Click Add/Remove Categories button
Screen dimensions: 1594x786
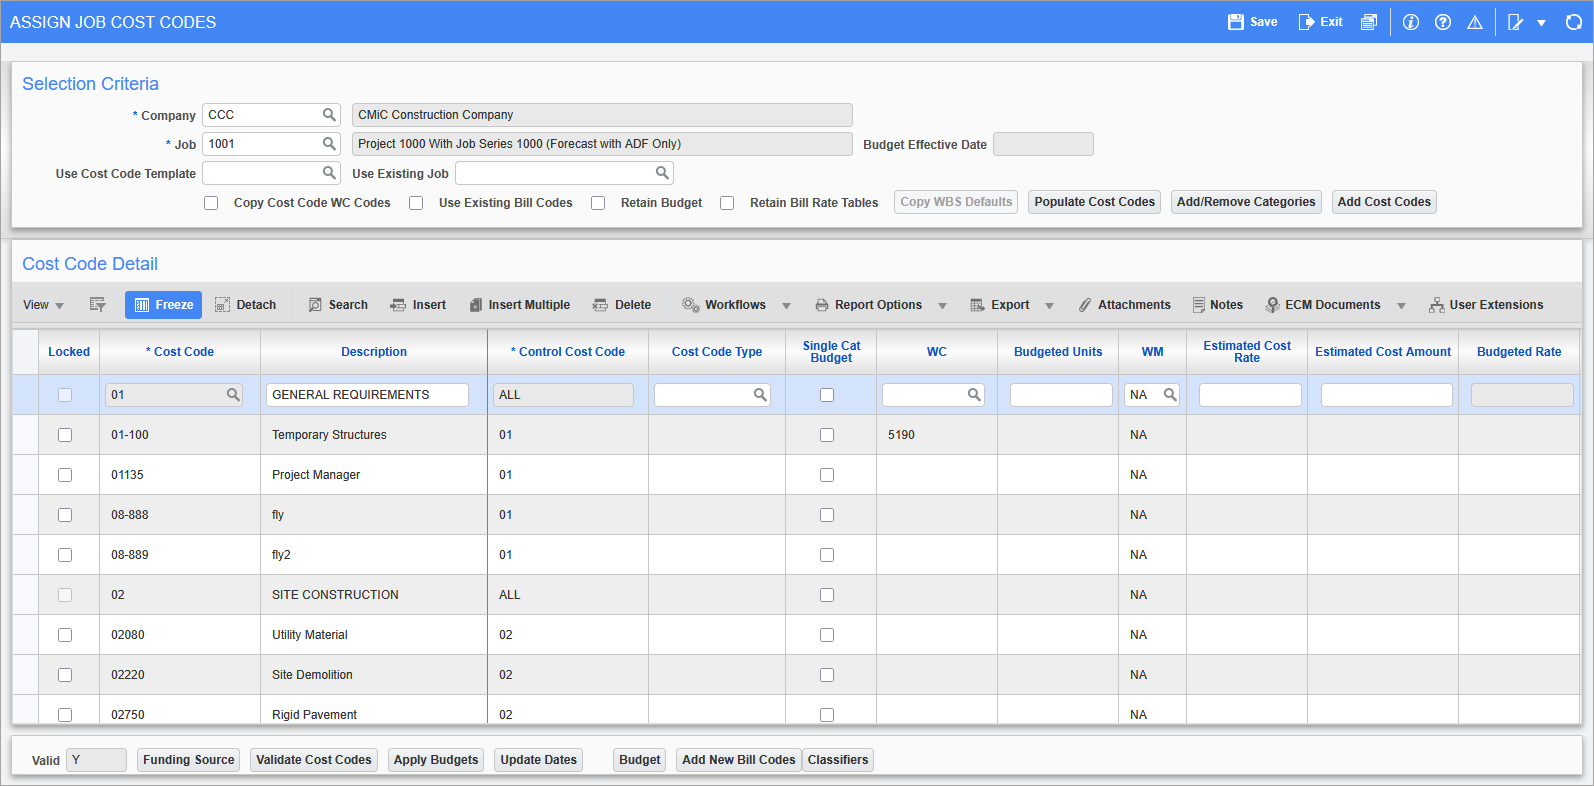(1246, 202)
